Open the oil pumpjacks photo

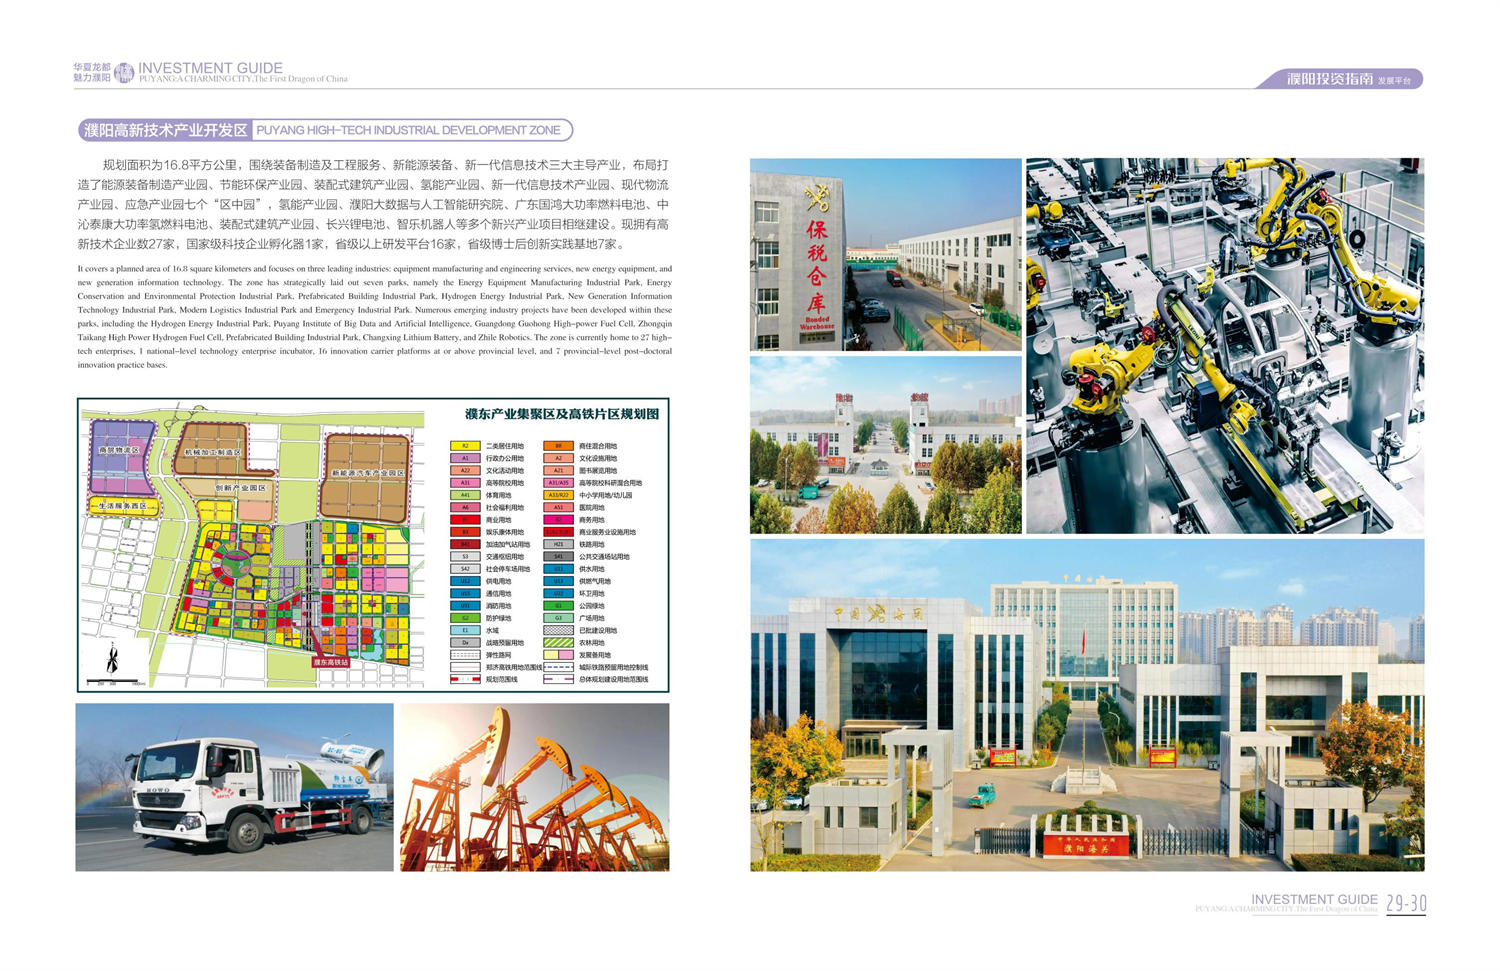point(534,787)
